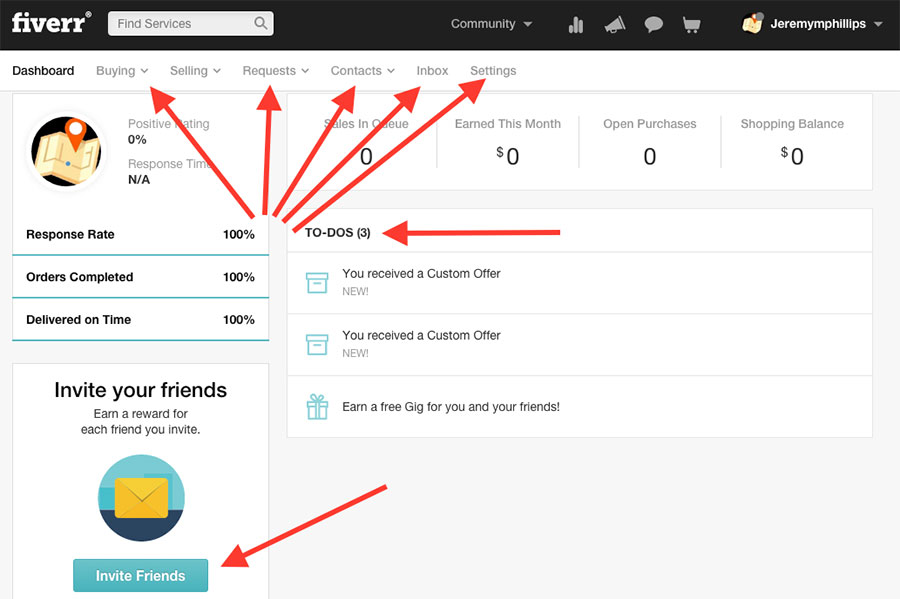
Task: Click the 0% positive rating value
Action: 137,139
